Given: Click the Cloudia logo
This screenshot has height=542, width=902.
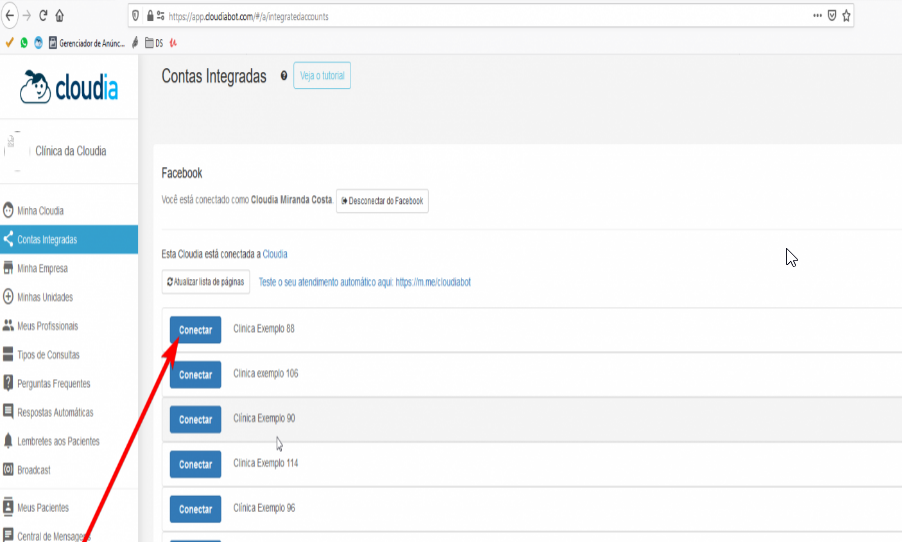Looking at the screenshot, I should 69,87.
